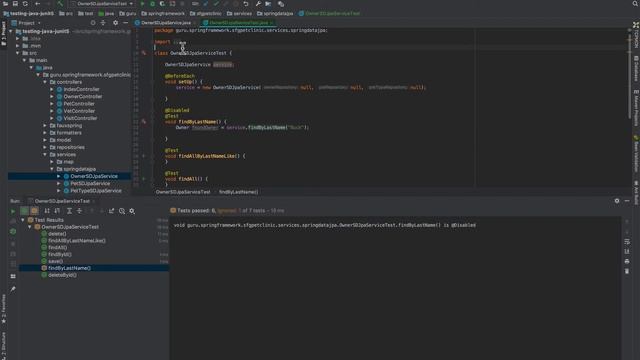Save all files toolbar icon

(15, 4)
